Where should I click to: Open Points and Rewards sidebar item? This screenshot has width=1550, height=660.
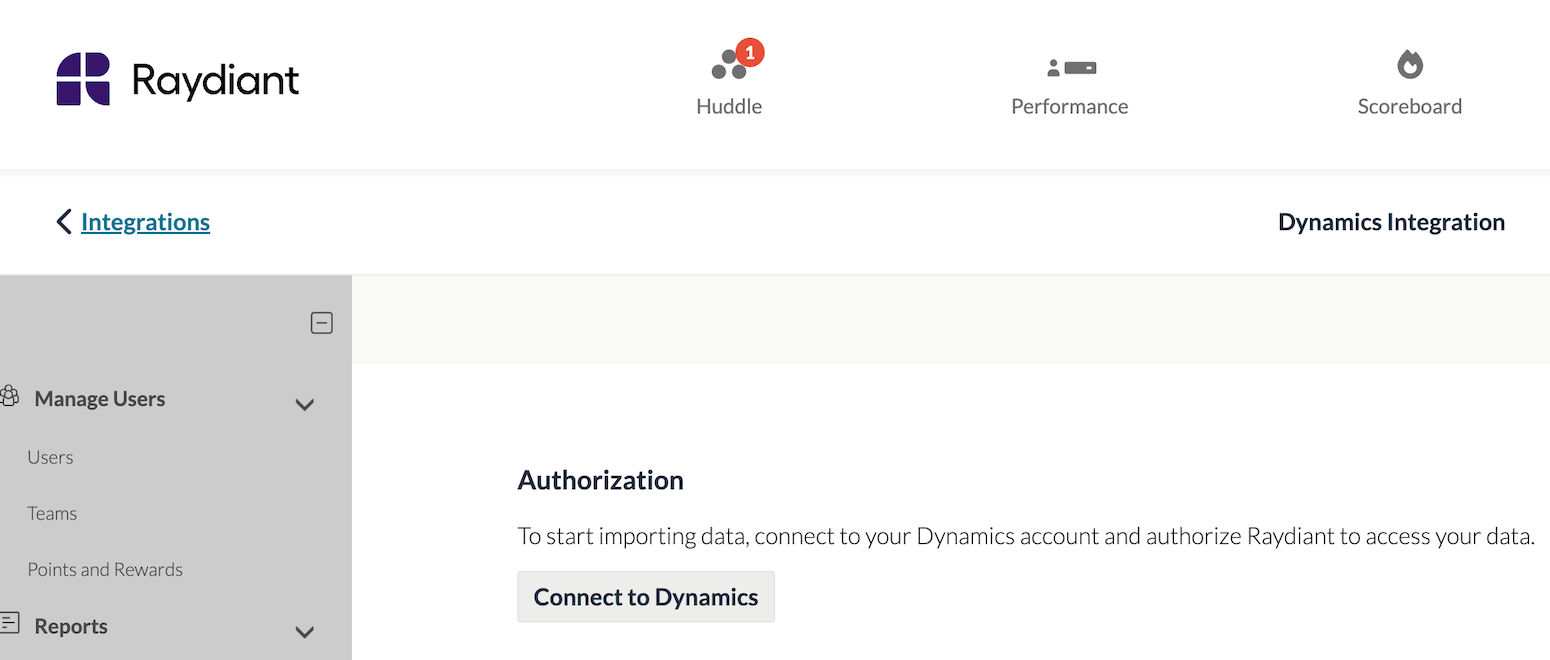coord(105,569)
